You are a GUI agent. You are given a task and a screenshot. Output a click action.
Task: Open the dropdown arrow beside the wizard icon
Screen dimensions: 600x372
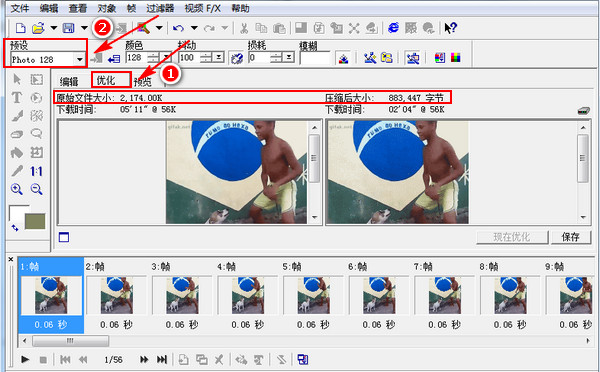click(159, 28)
